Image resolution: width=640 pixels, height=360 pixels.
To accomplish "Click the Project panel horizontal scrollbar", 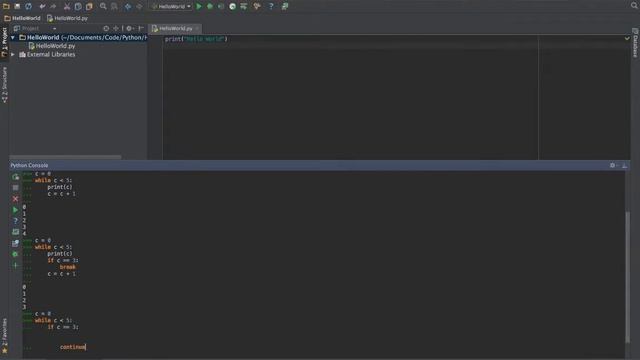I will tap(65, 157).
